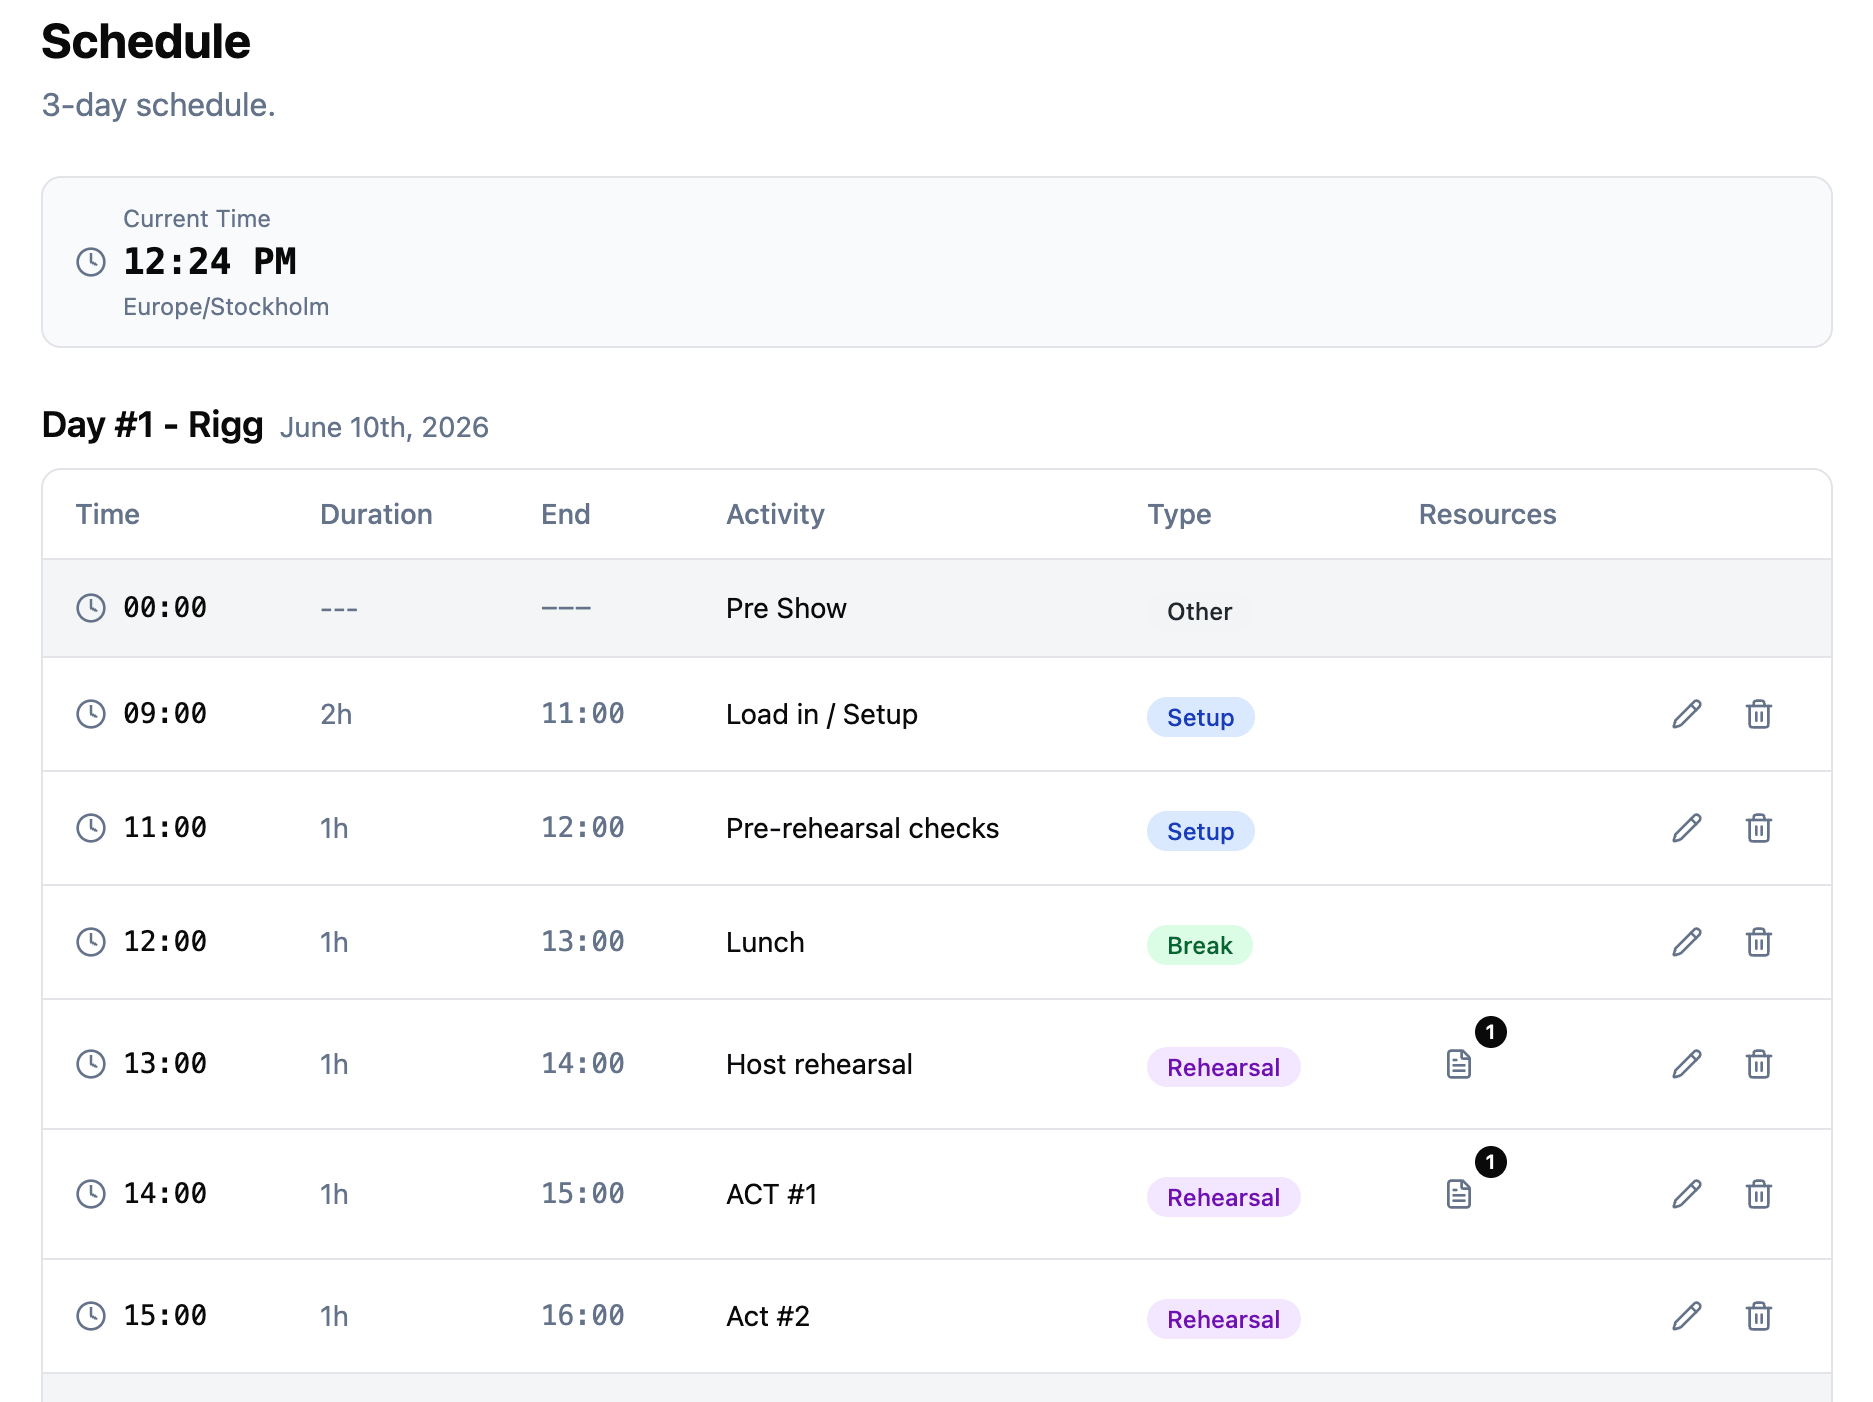The image size is (1873, 1402).
Task: Click the Rehearsal badge on Act #2
Action: coord(1223,1319)
